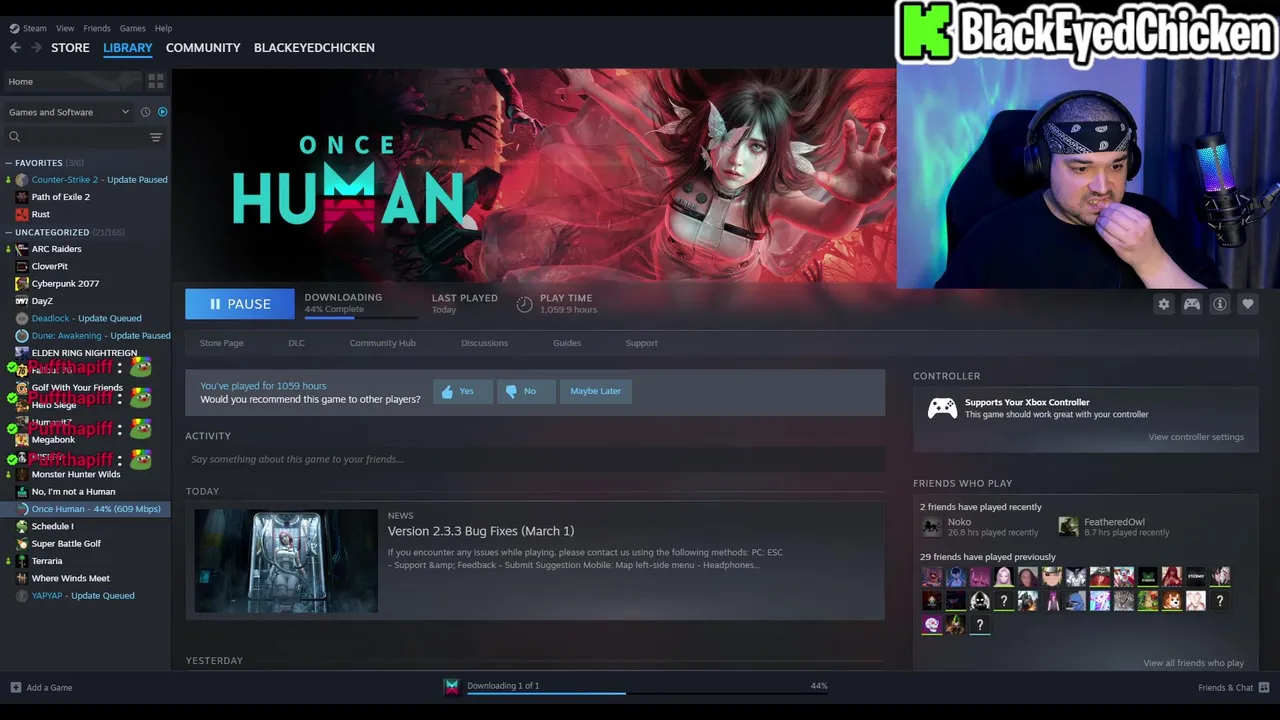The width and height of the screenshot is (1280, 720).
Task: Open Version 2.3.3 Bug Fixes headline
Action: click(481, 531)
